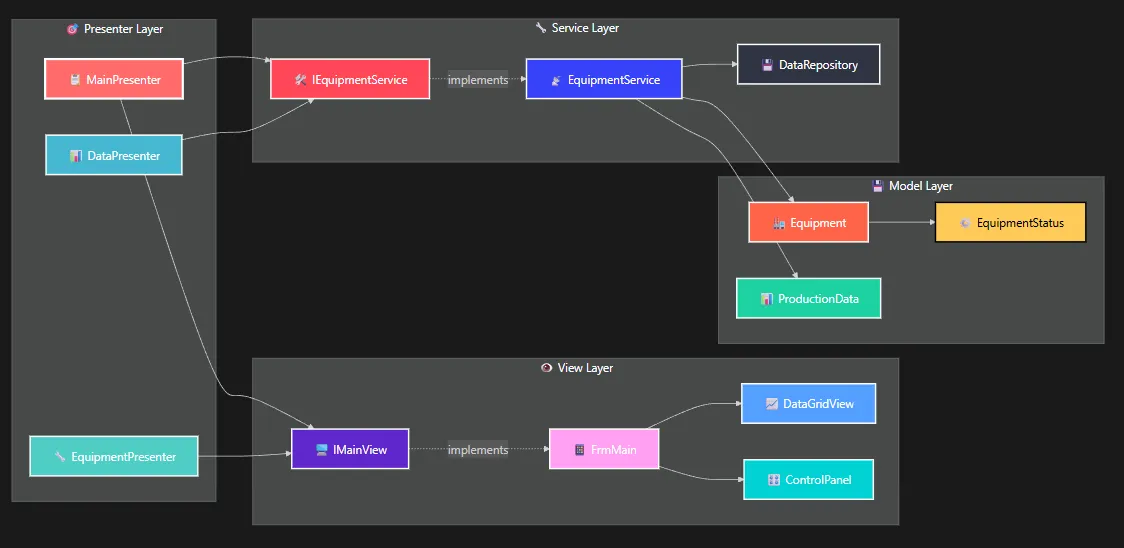Viewport: 1124px width, 548px height.
Task: Click the chart icon in DataPresenter node
Action: click(x=76, y=156)
